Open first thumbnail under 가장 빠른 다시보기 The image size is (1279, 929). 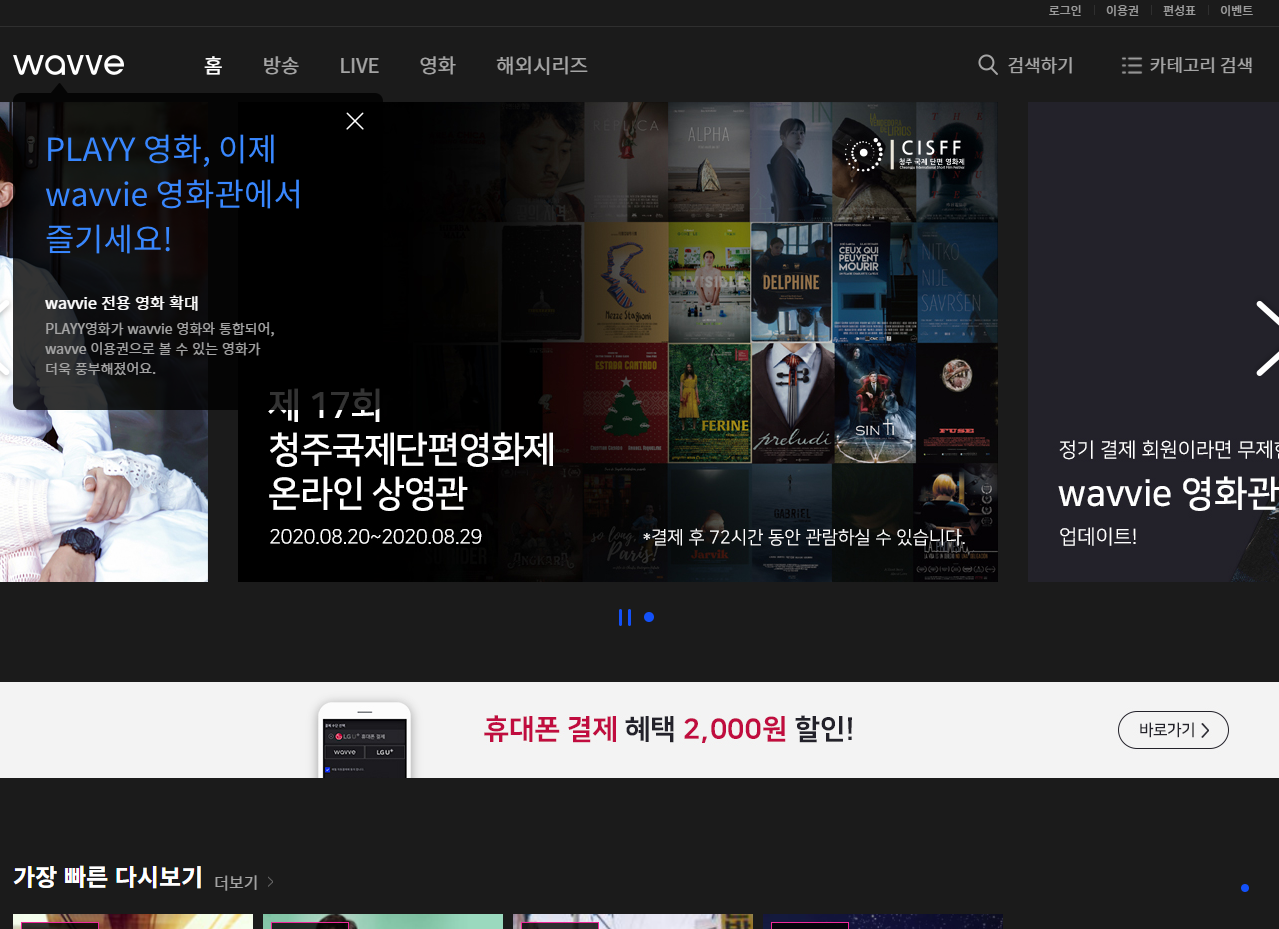(133, 921)
